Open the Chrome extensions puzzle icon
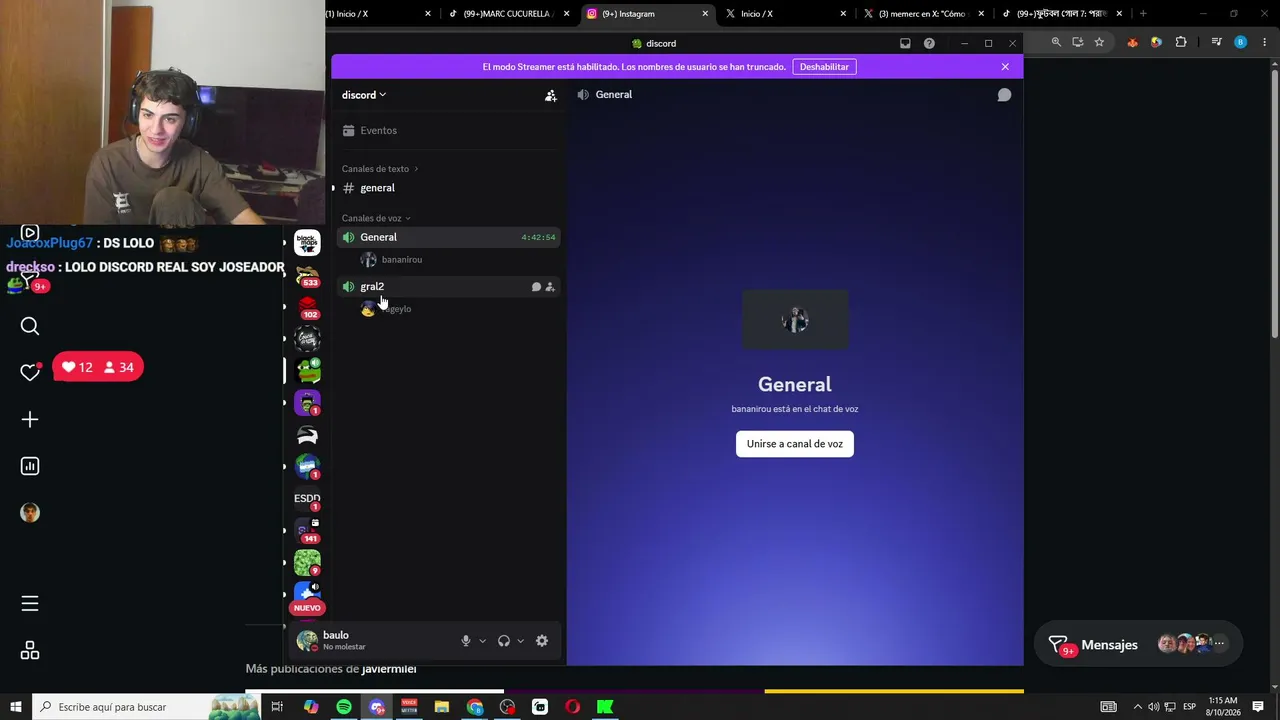This screenshot has width=1280, height=720. tap(1181, 42)
